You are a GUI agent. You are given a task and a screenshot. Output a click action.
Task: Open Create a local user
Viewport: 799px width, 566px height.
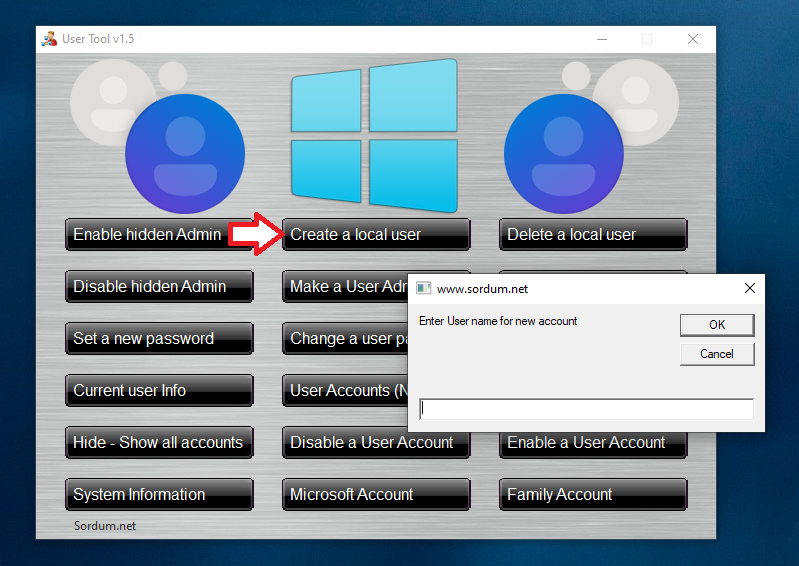376,234
